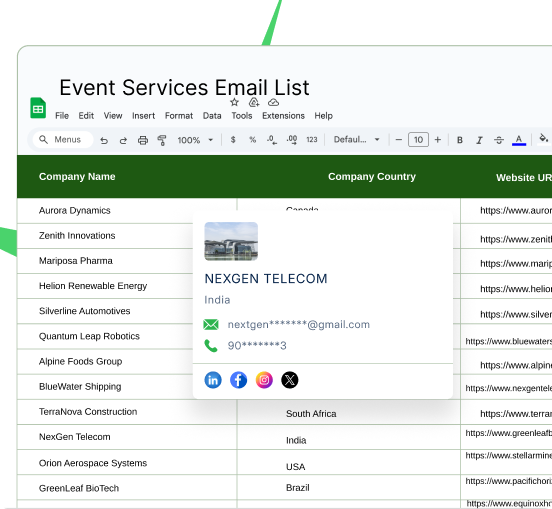
Task: Open more number formats 123
Action: pos(312,140)
